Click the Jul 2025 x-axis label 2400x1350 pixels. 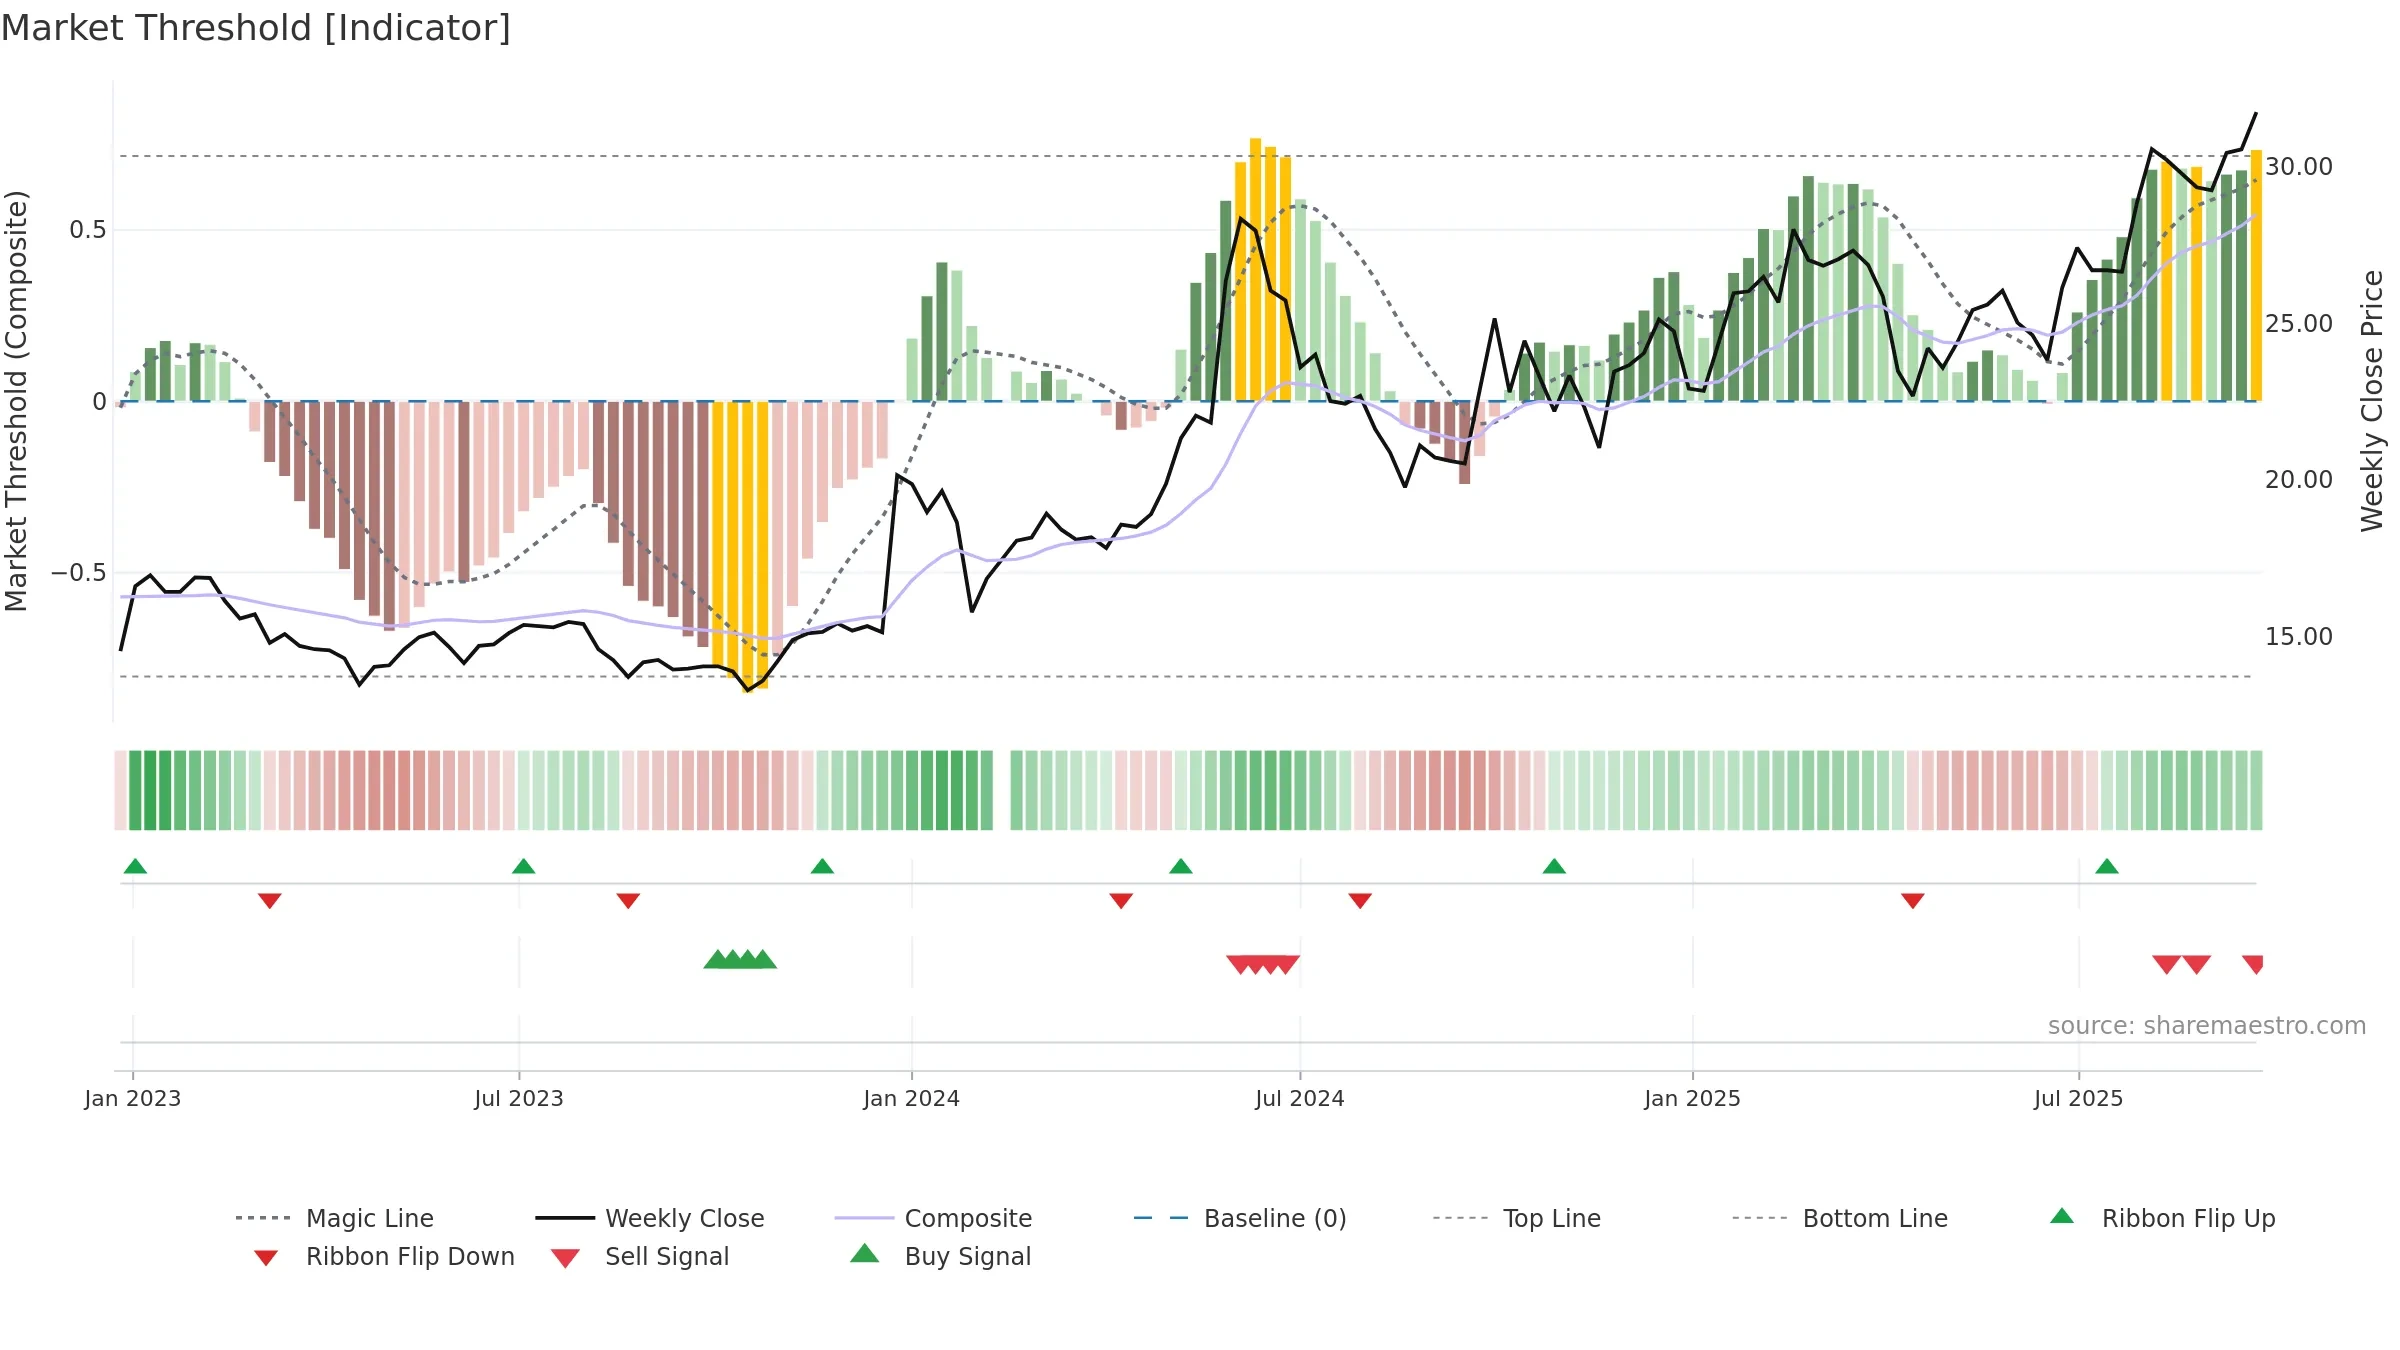point(2079,1099)
